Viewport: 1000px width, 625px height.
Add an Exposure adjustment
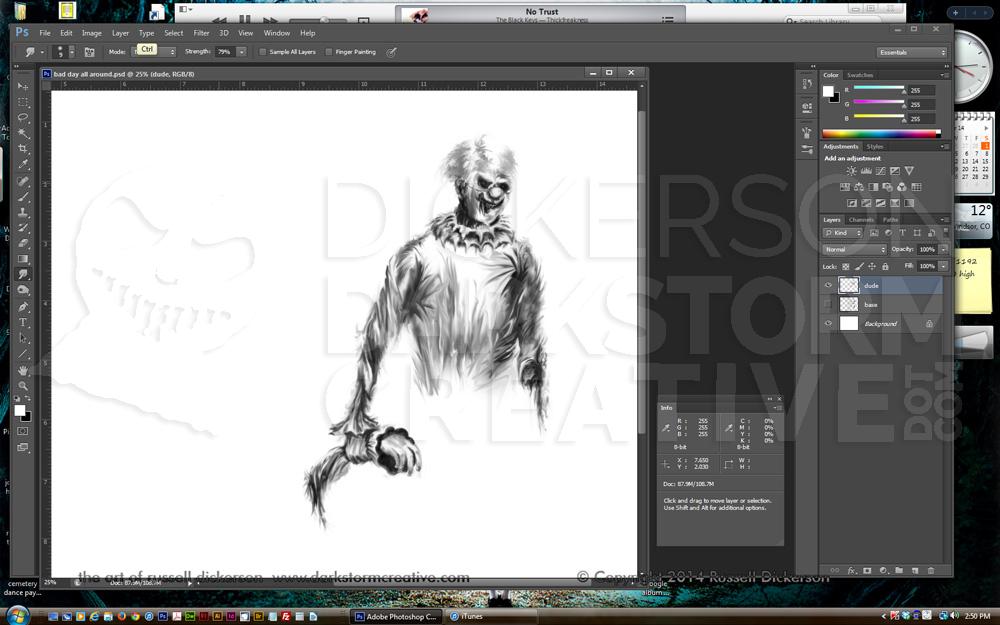[x=895, y=171]
